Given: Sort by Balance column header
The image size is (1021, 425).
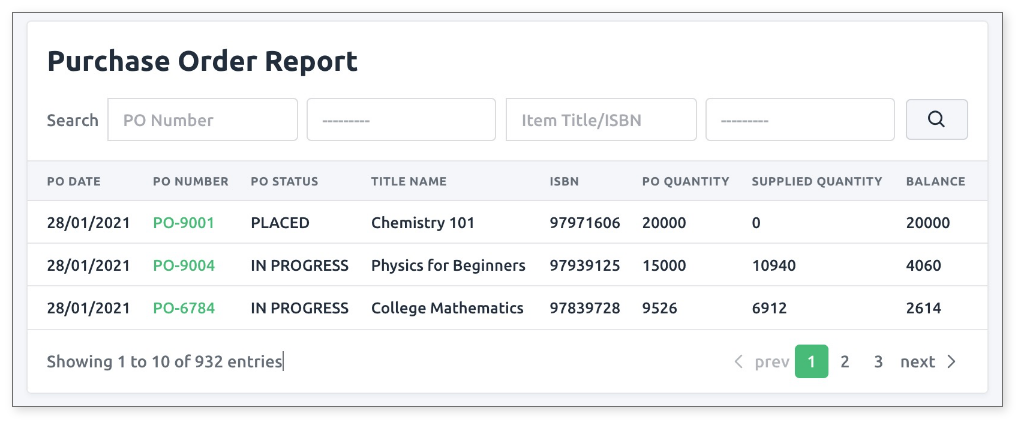Looking at the screenshot, I should click(935, 182).
